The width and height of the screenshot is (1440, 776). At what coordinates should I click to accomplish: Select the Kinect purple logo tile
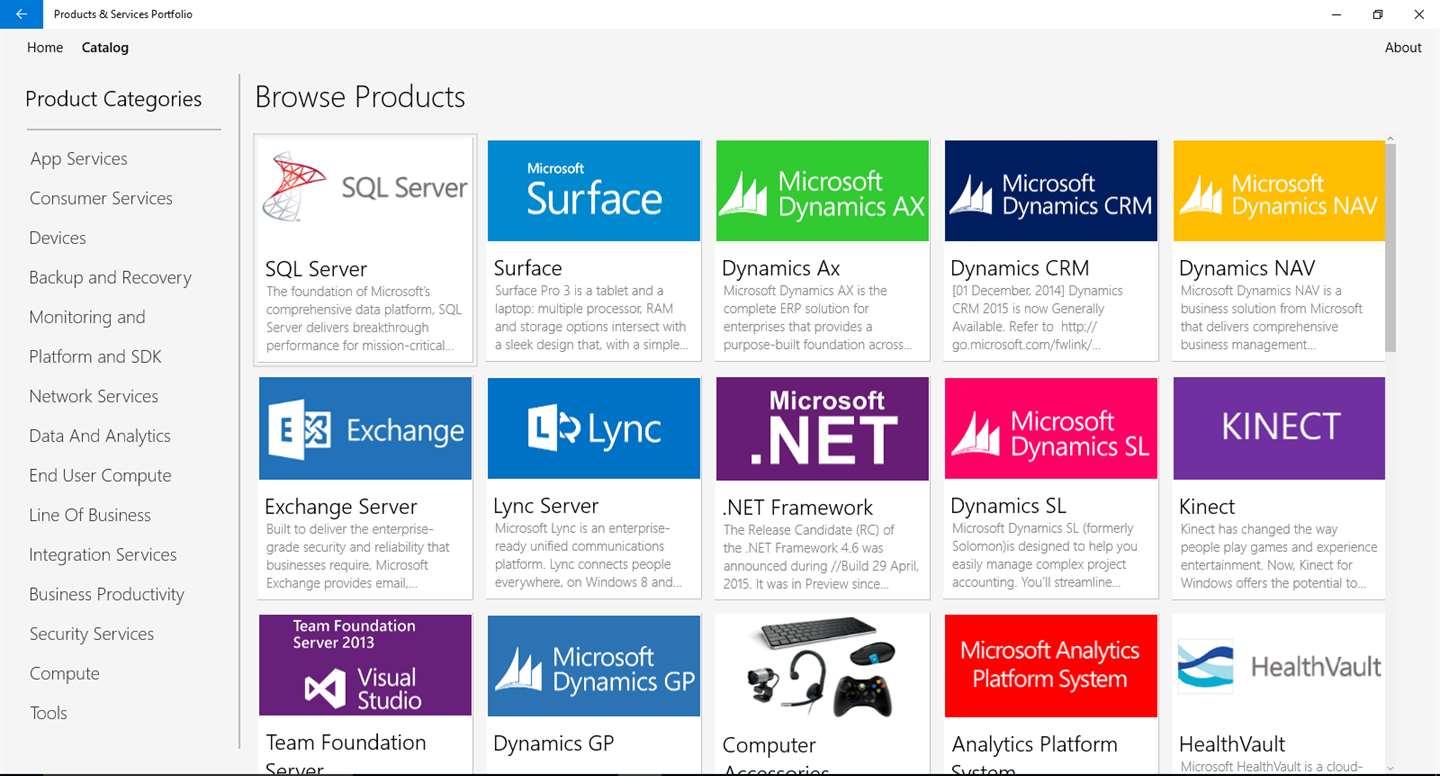1279,429
